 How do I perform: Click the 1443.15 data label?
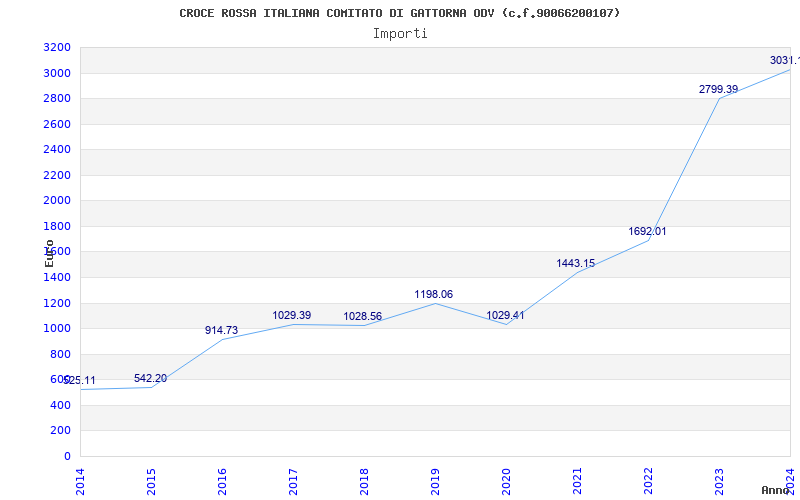click(x=576, y=263)
